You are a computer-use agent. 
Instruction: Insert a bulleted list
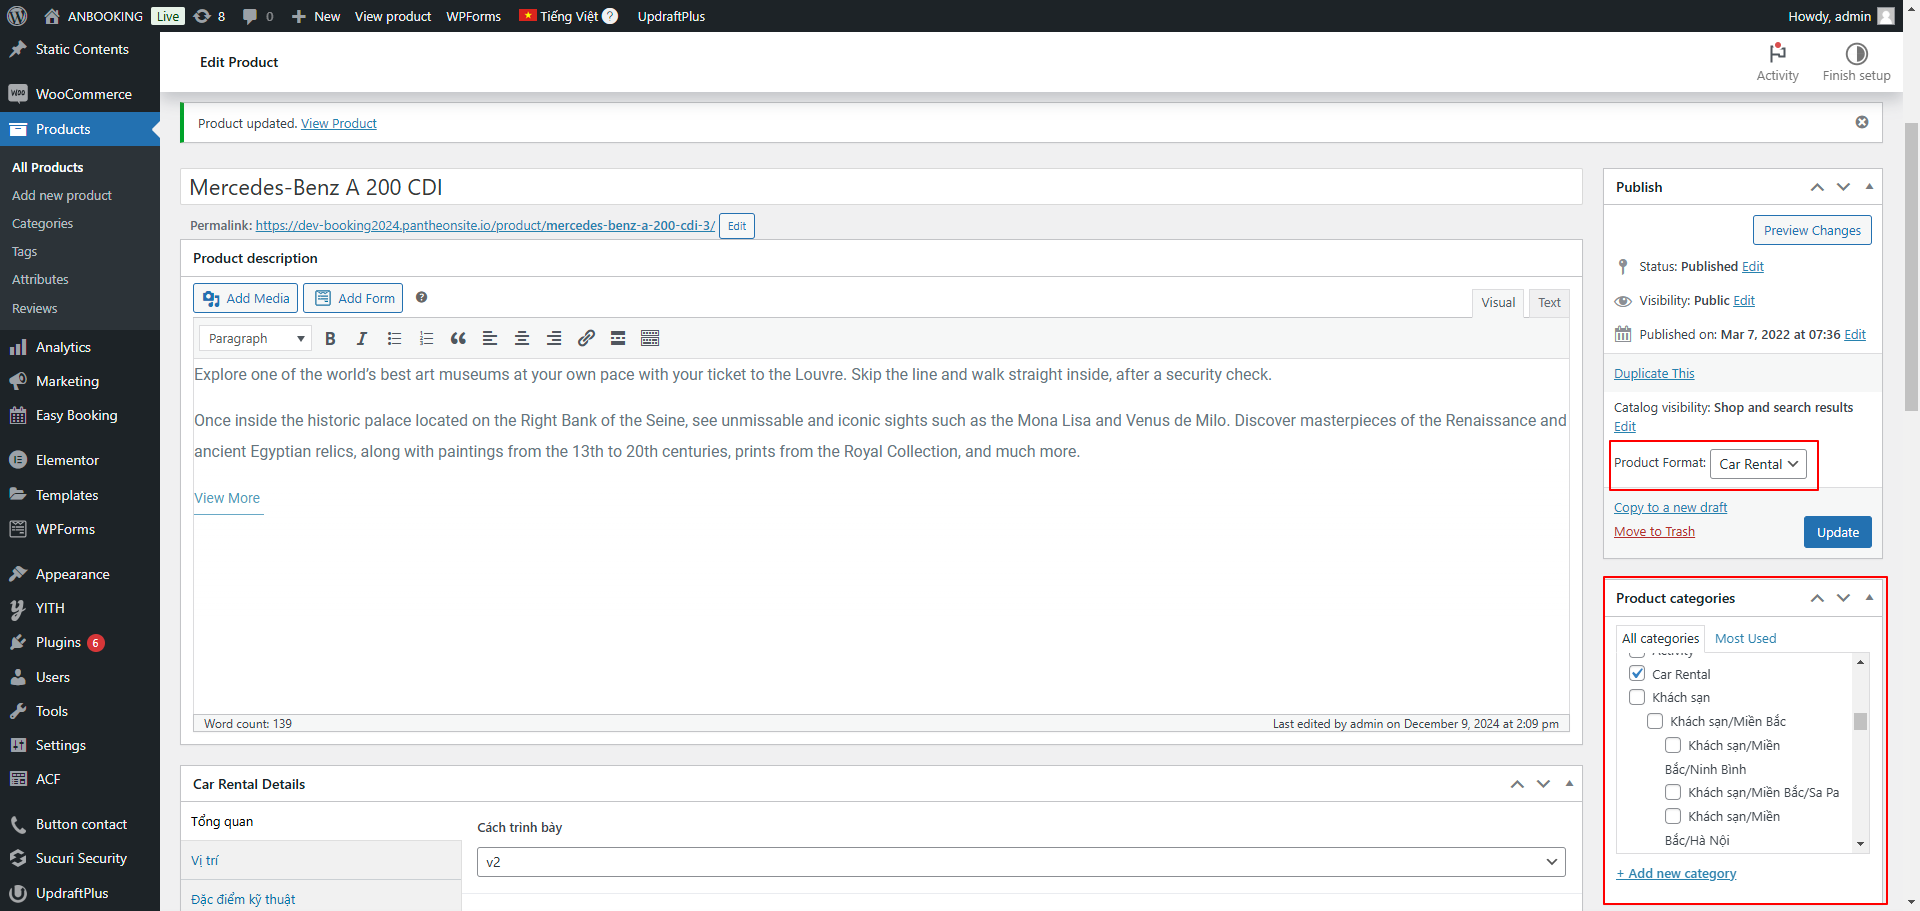pos(394,338)
